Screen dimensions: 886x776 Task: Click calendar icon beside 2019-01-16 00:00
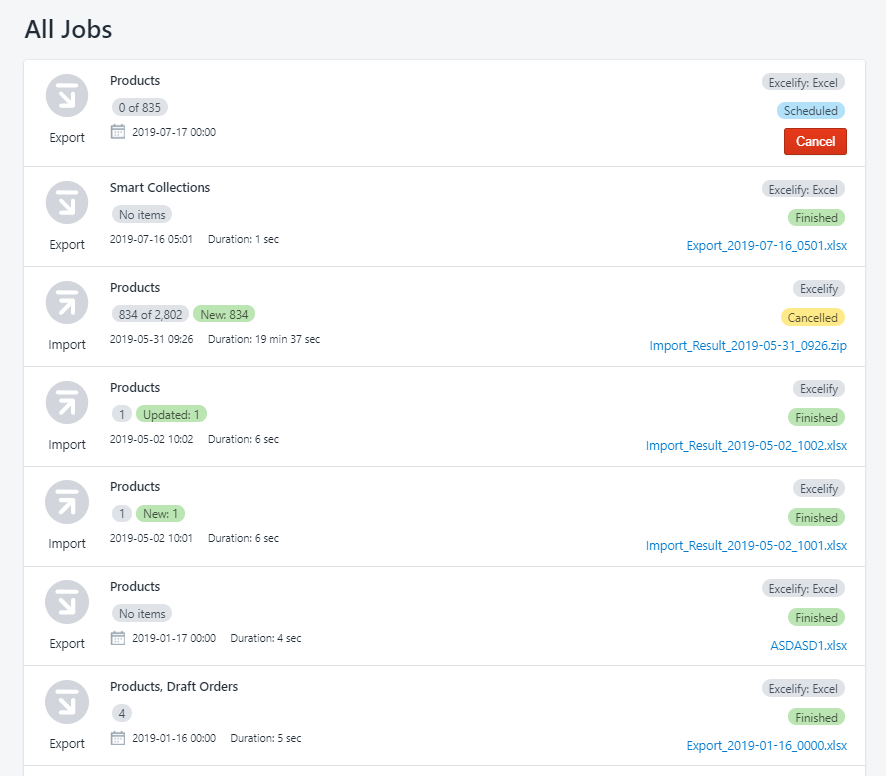(x=118, y=738)
